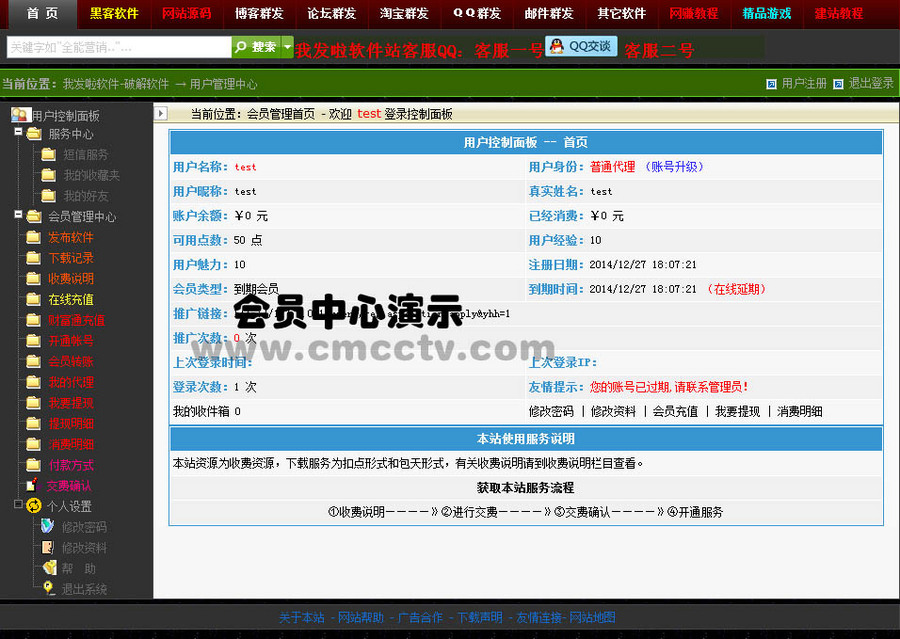Click the 我的收件箱 inbox text
Image resolution: width=900 pixels, height=639 pixels.
(201, 411)
